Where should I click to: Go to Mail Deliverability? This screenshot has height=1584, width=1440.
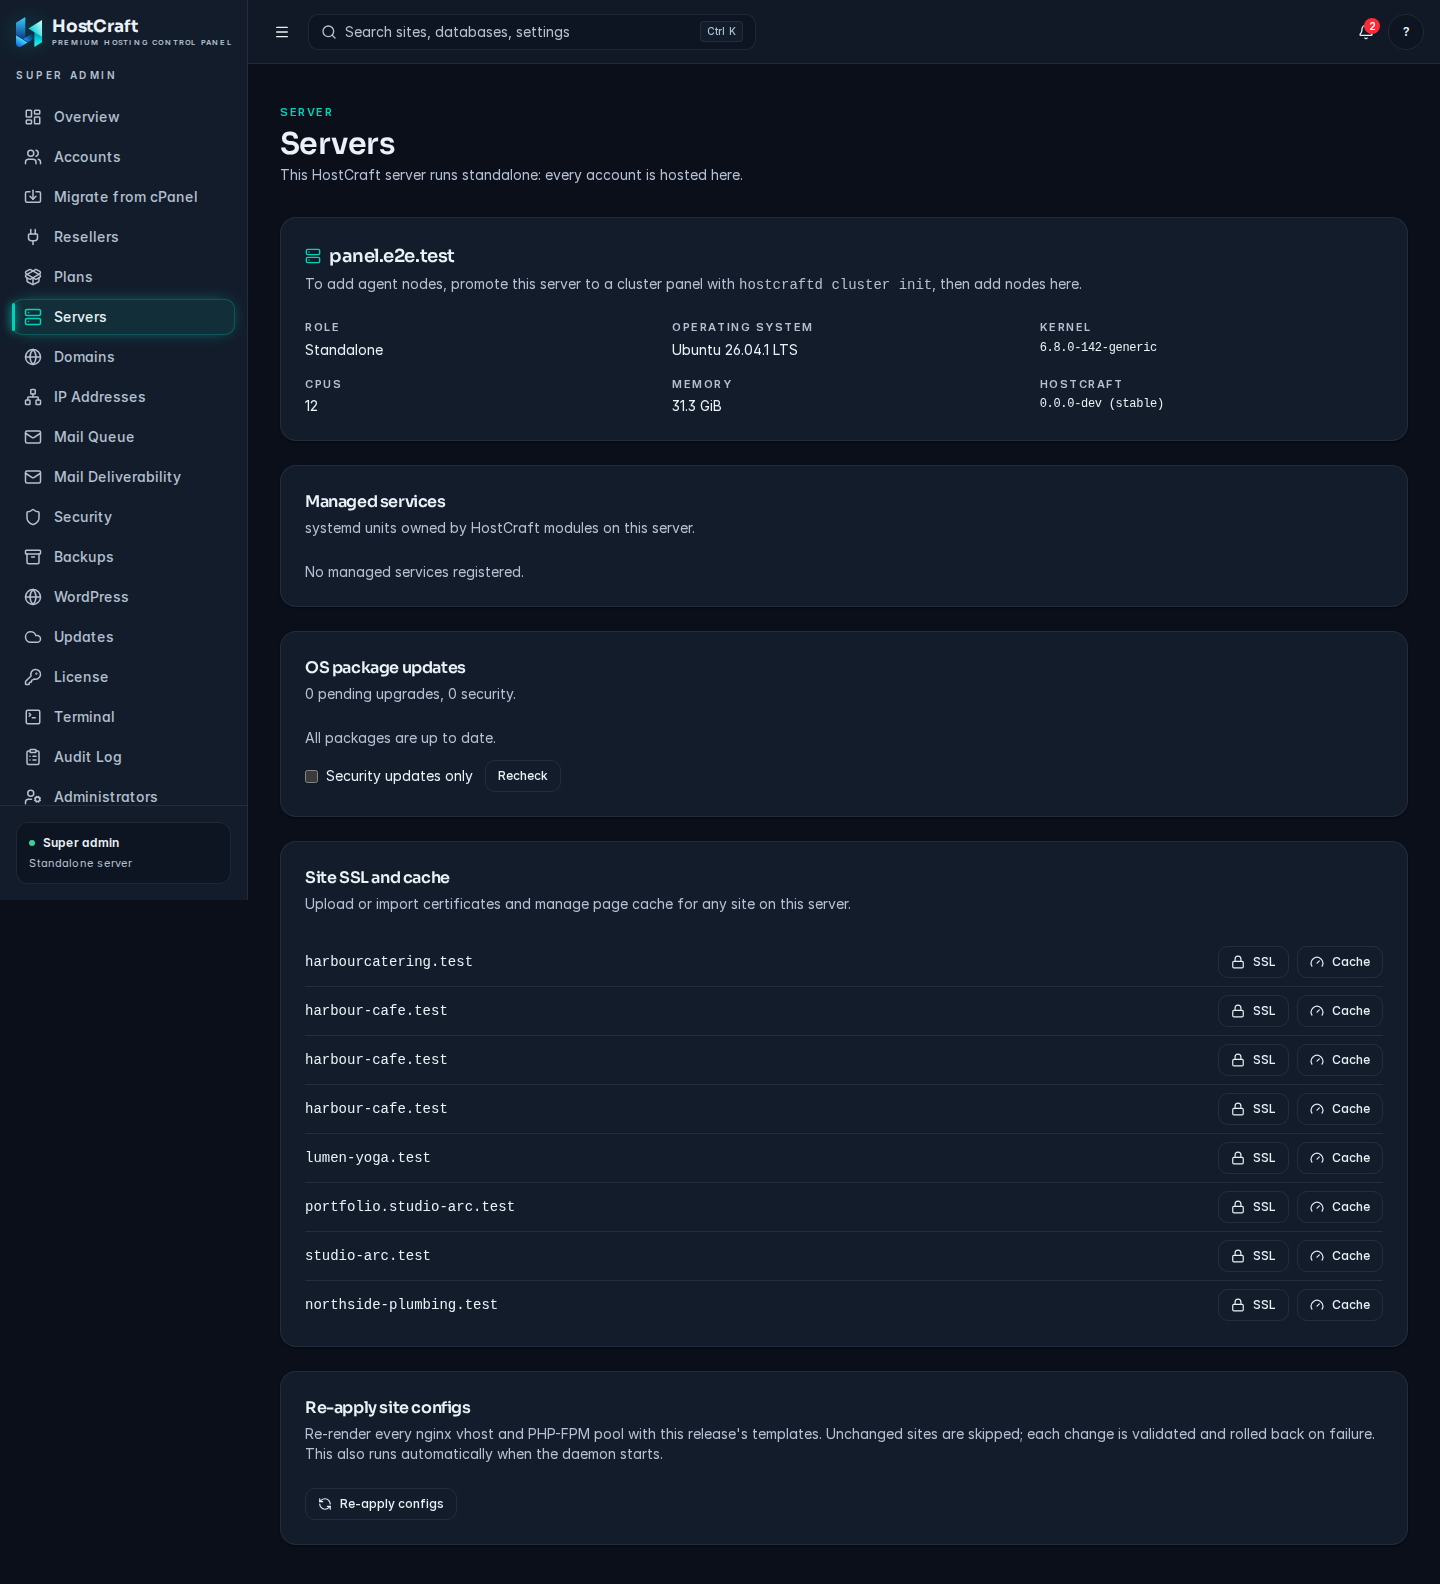point(124,477)
